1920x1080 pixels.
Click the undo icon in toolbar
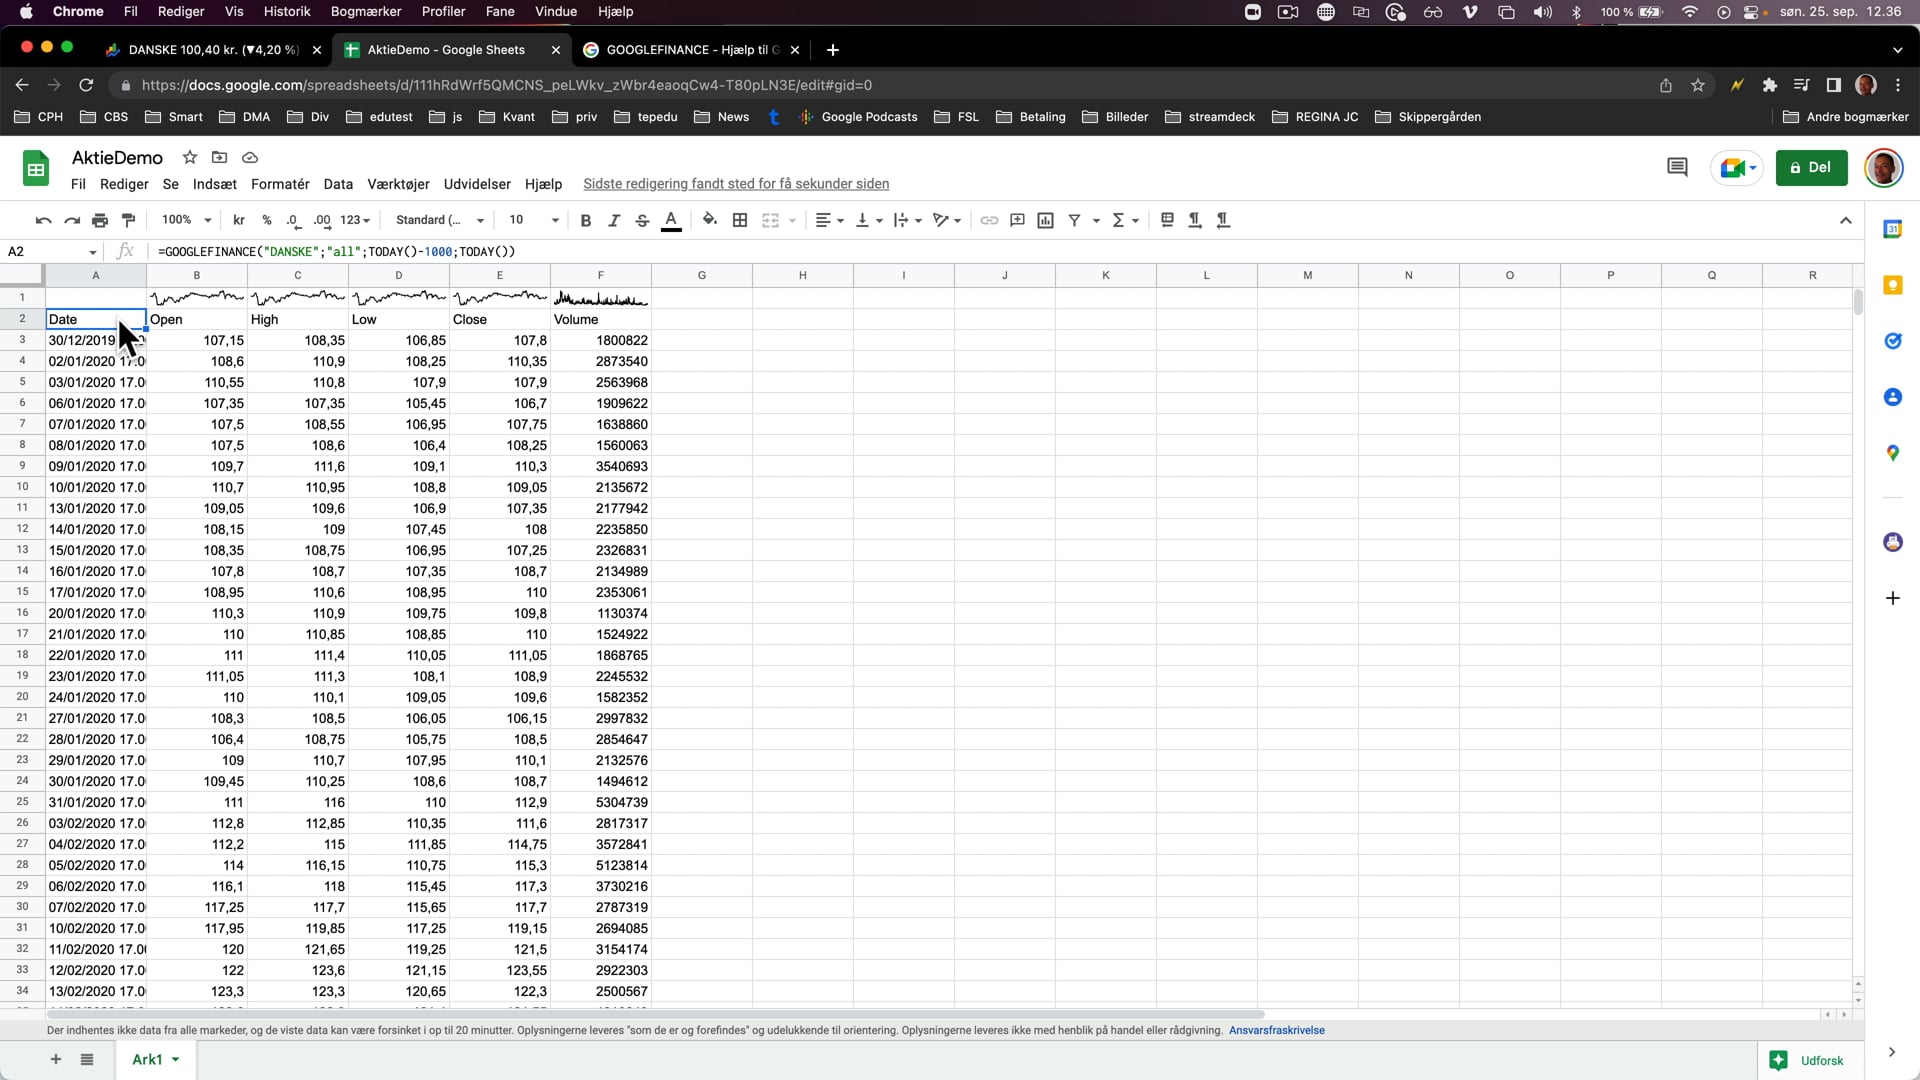pos(43,220)
